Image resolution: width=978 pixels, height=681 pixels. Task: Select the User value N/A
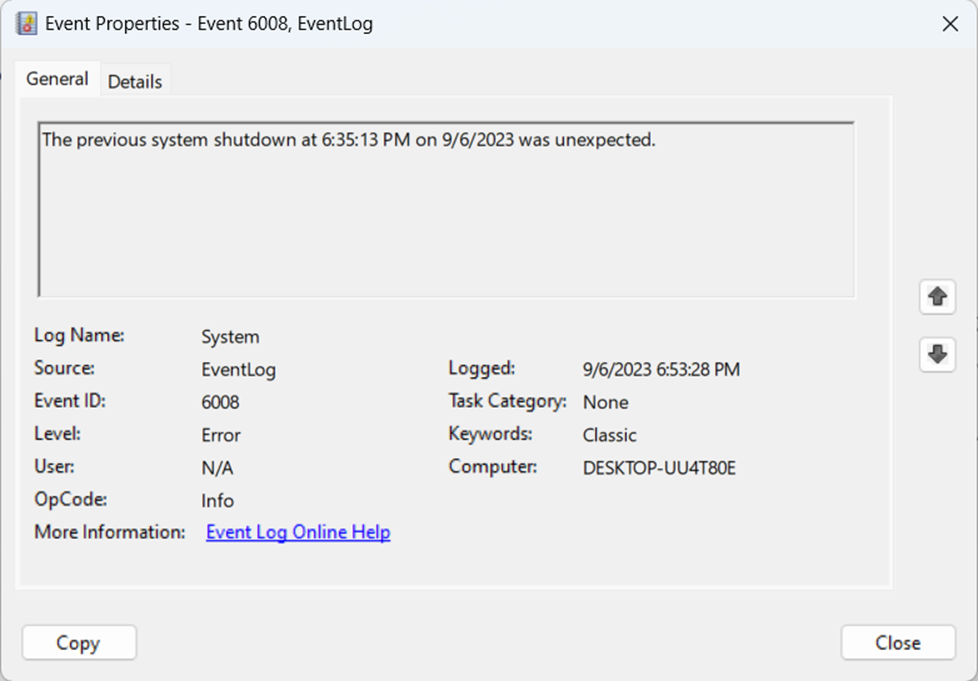click(x=217, y=468)
